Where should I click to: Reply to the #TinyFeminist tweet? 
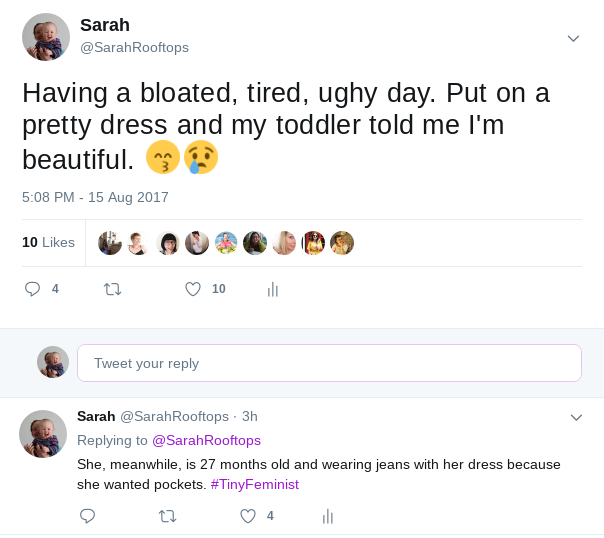pyautogui.click(x=87, y=516)
